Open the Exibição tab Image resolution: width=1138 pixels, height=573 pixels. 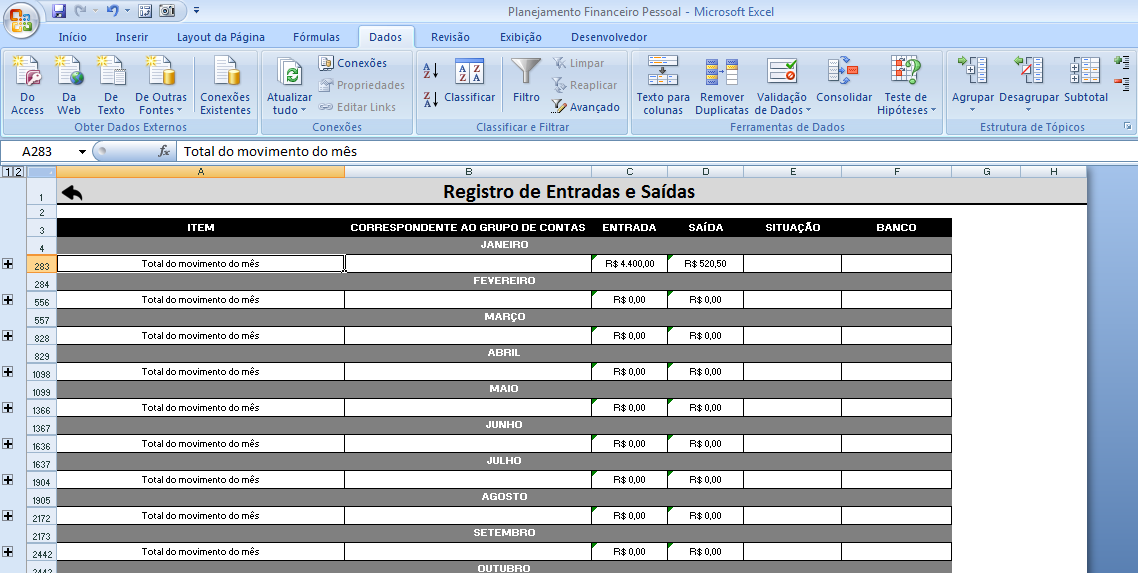point(520,37)
